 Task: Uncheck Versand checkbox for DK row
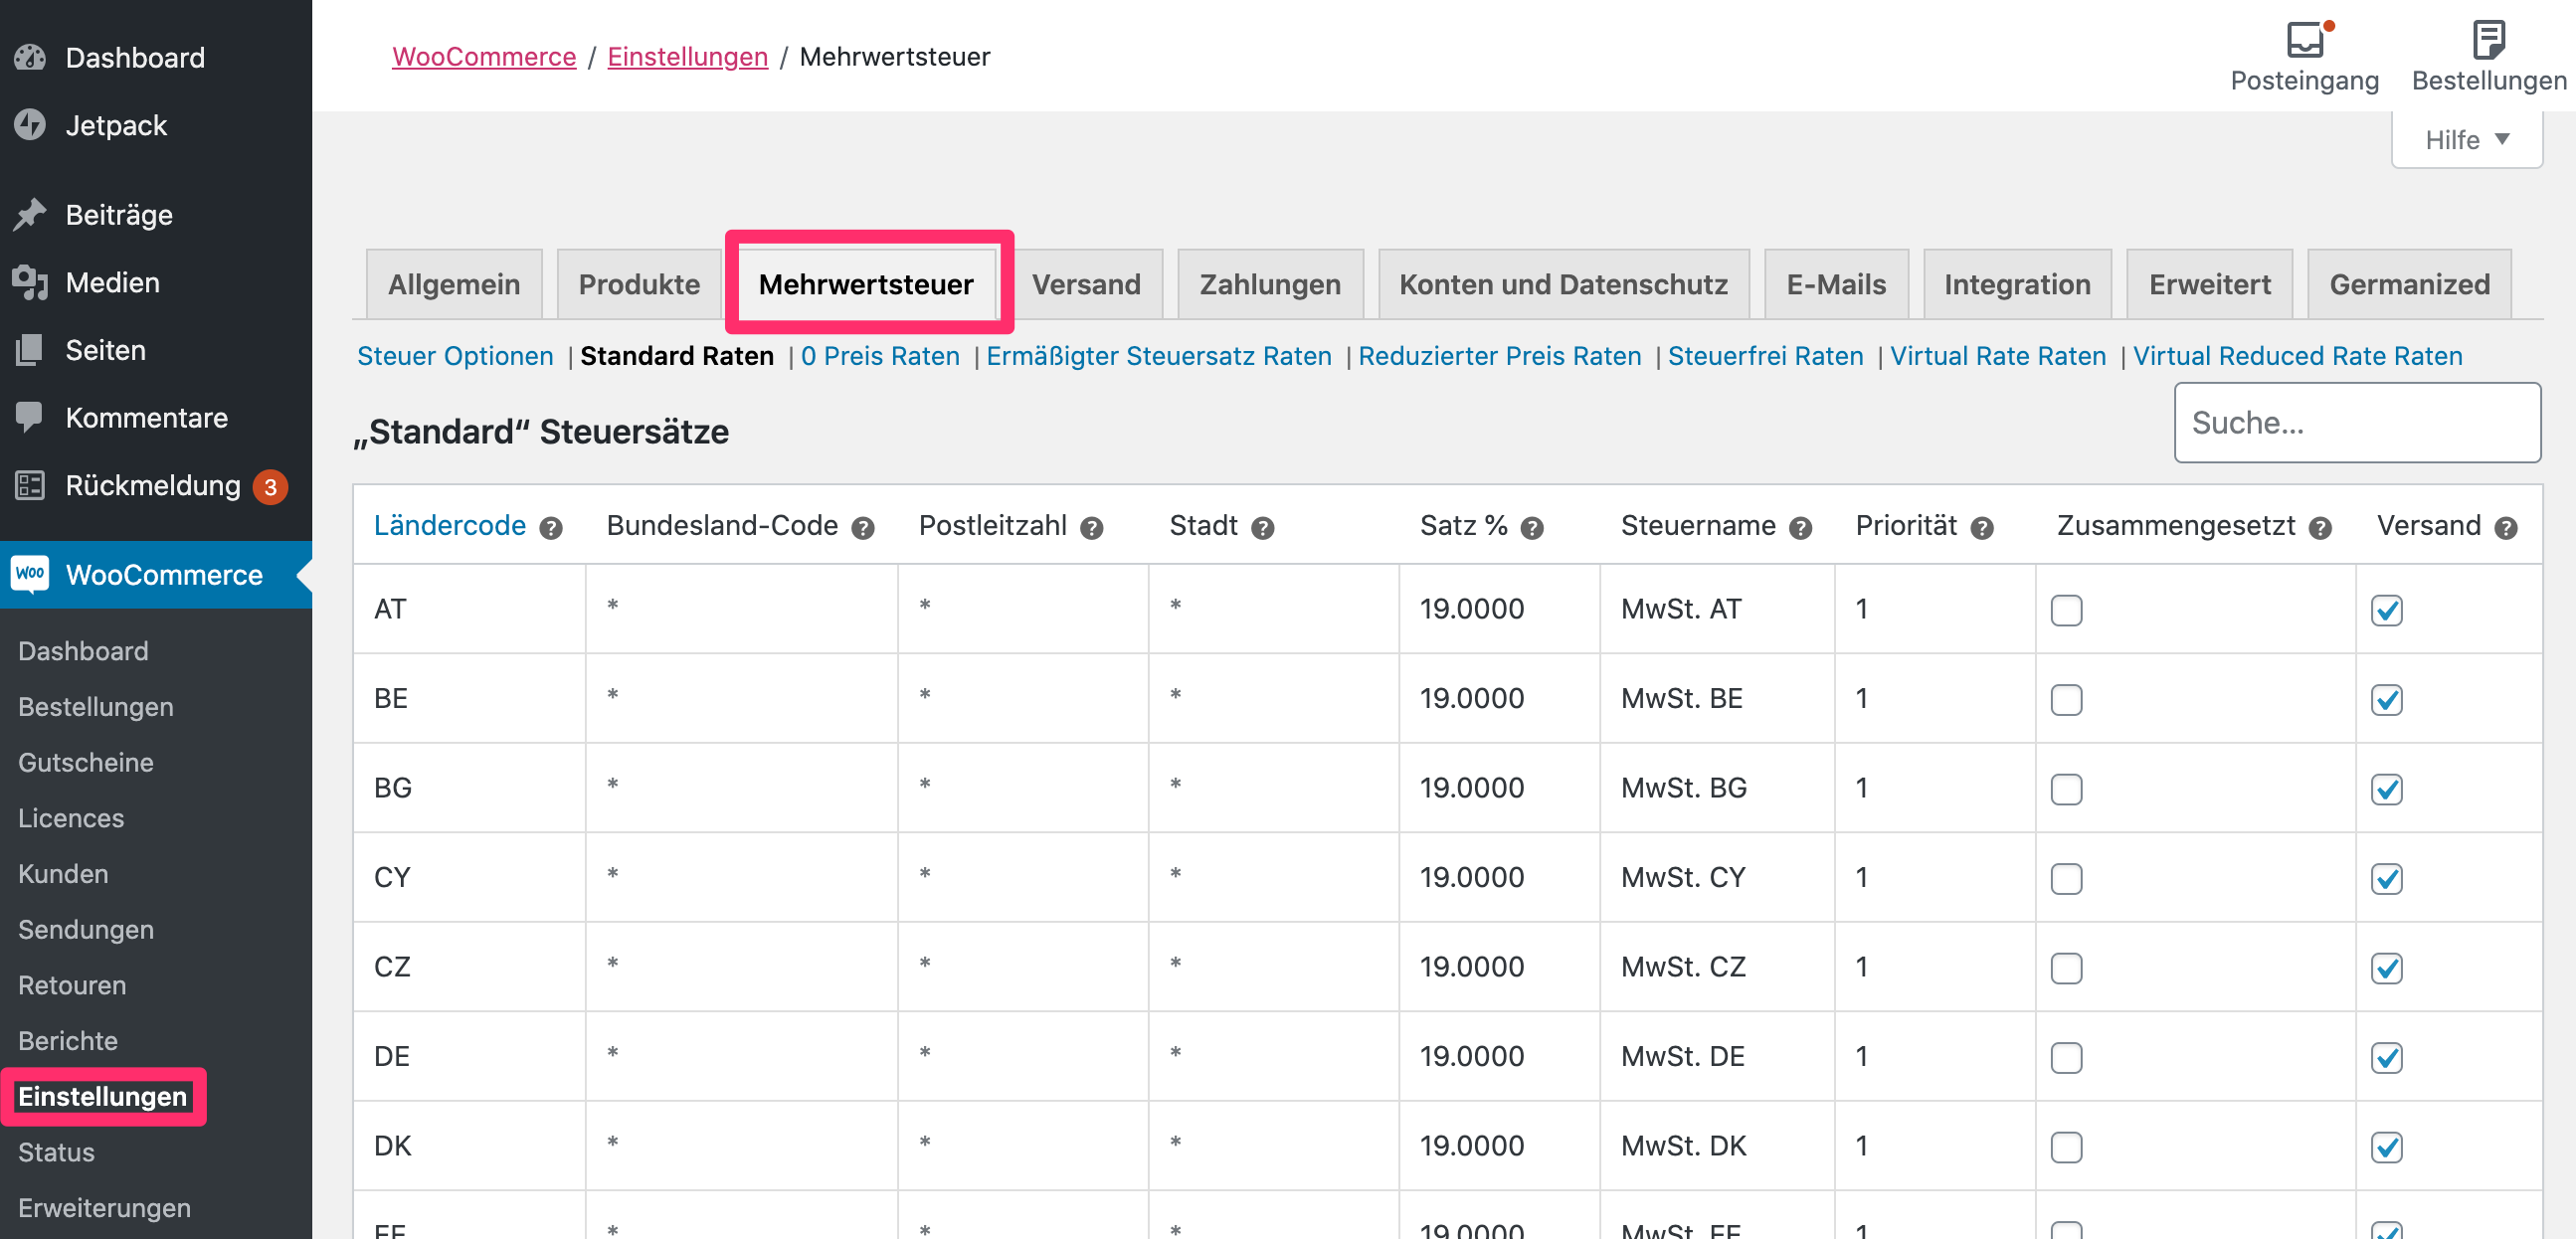[x=2386, y=1146]
